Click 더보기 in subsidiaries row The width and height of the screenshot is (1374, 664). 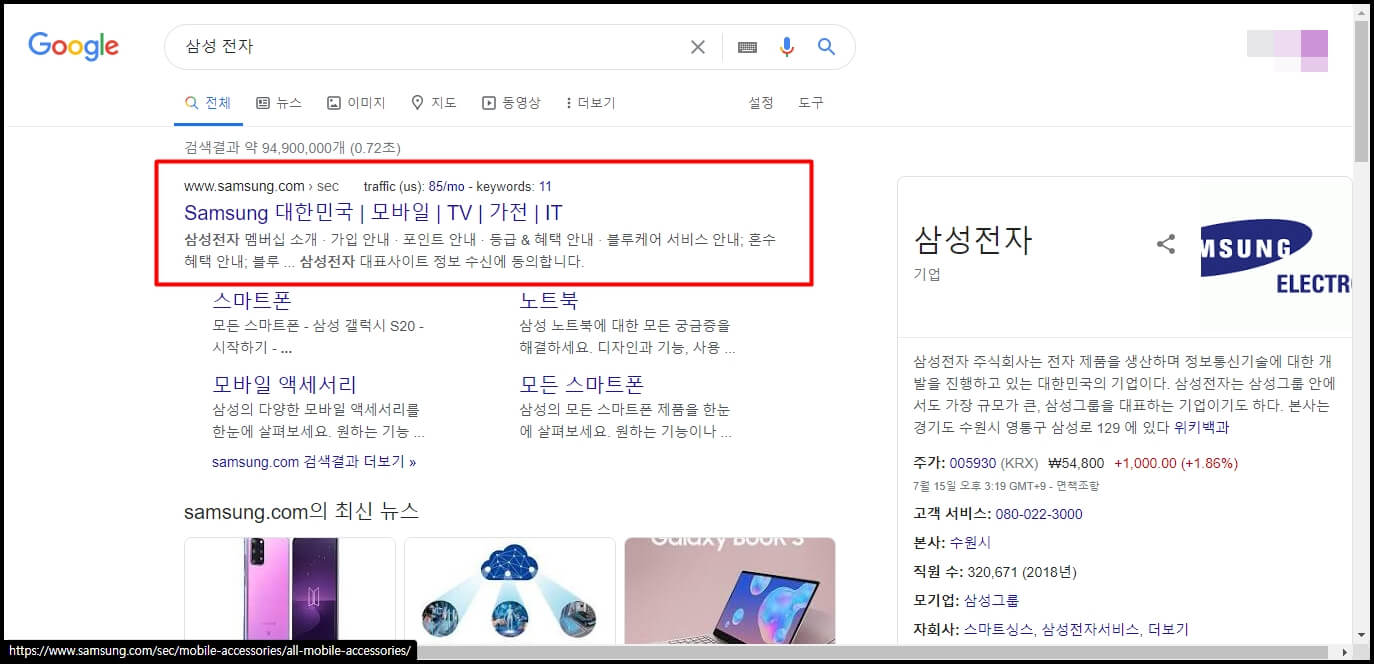point(1168,629)
